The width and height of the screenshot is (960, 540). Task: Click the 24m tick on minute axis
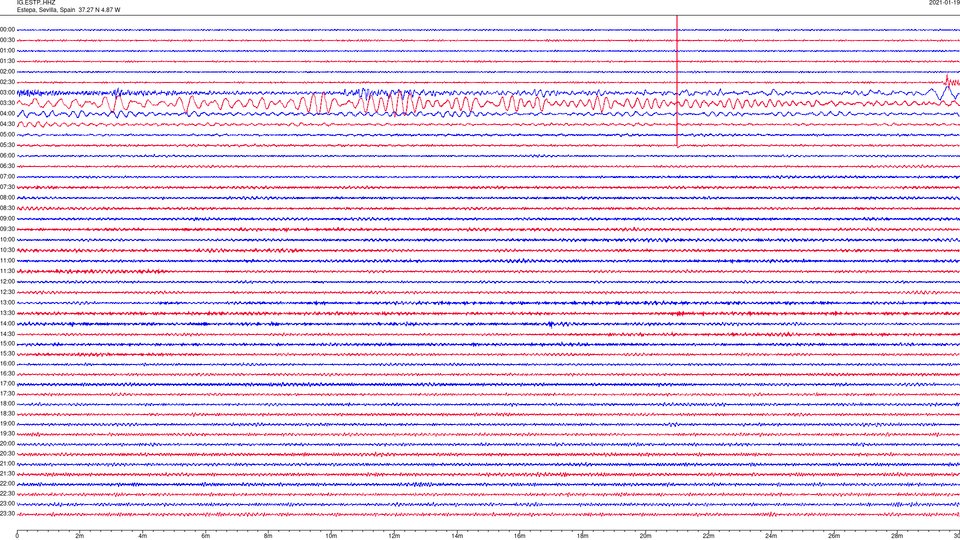[x=771, y=536]
